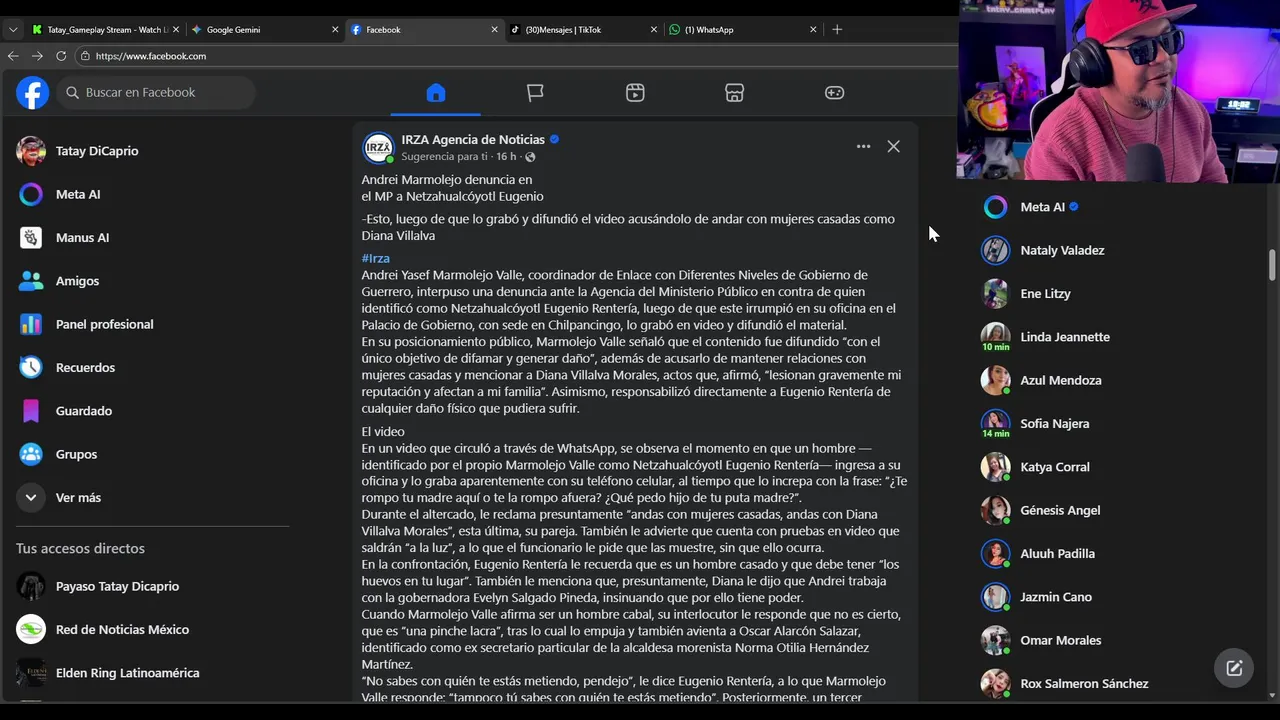Click the post's 16 h timestamp

(x=506, y=157)
